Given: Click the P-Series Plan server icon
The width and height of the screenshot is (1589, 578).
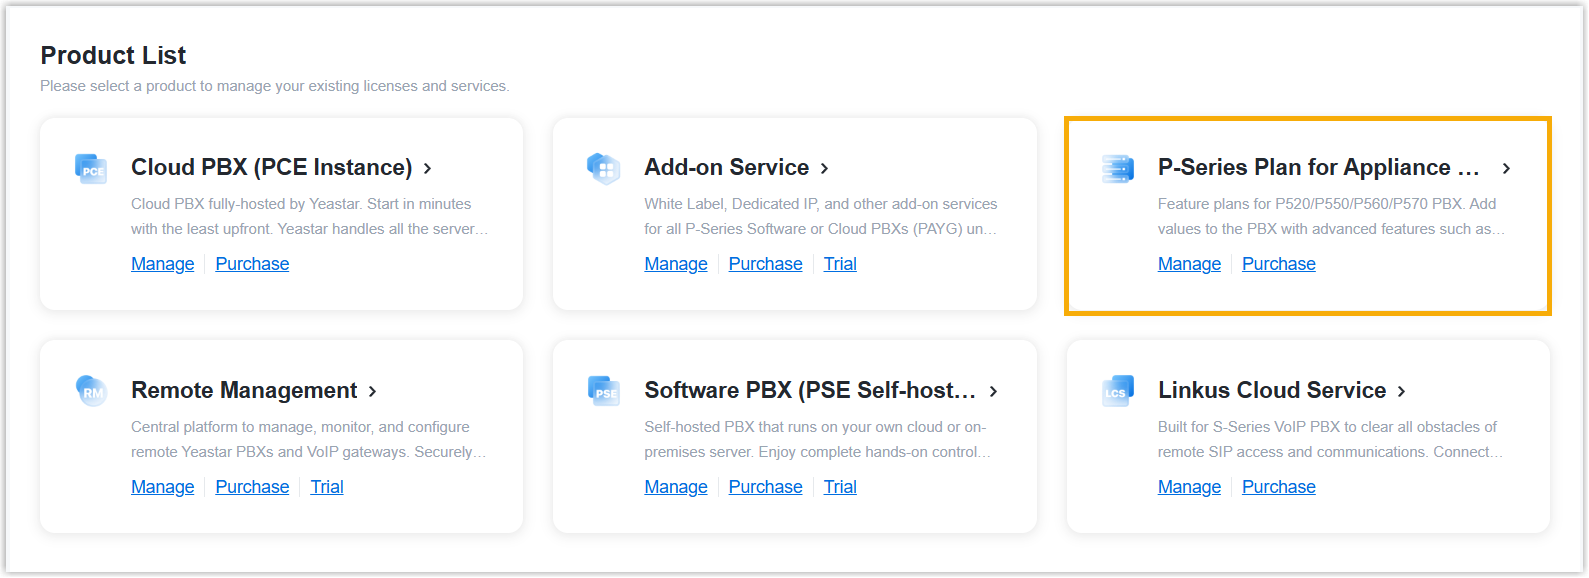Looking at the screenshot, I should 1117,168.
